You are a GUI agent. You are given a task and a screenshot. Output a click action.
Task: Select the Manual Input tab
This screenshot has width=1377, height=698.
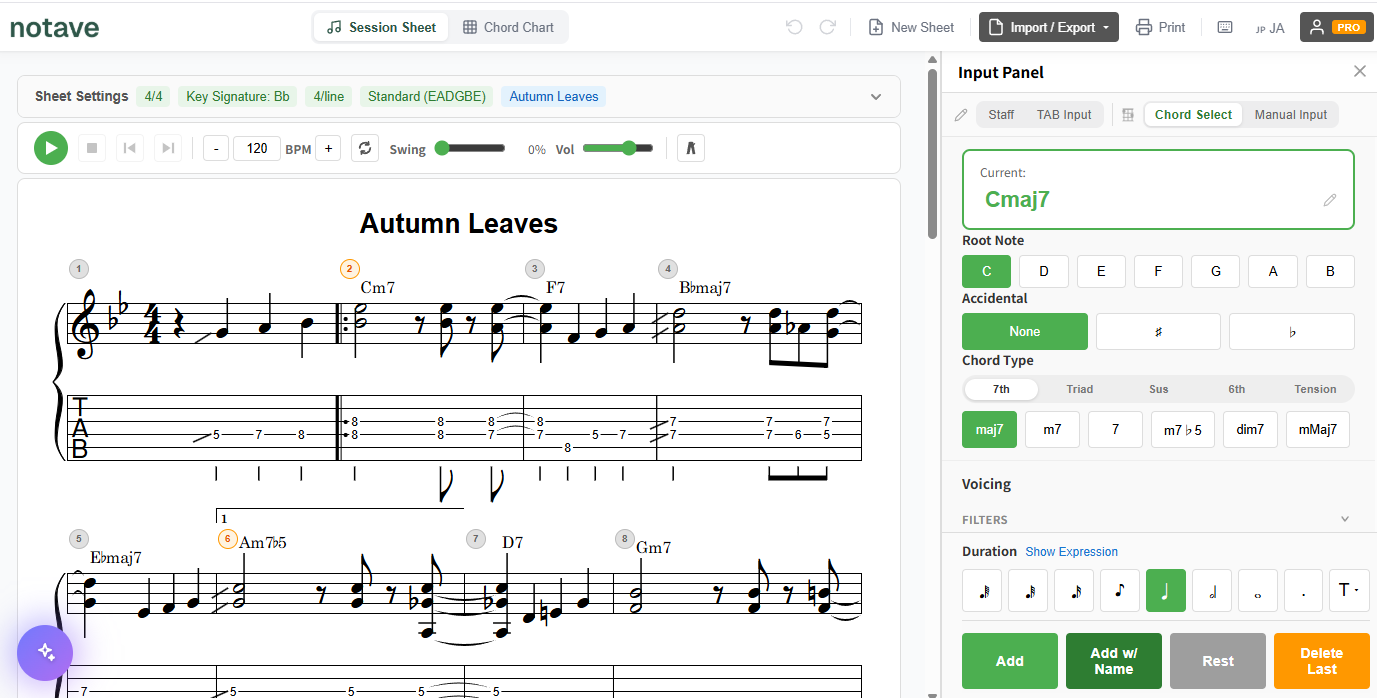1291,114
